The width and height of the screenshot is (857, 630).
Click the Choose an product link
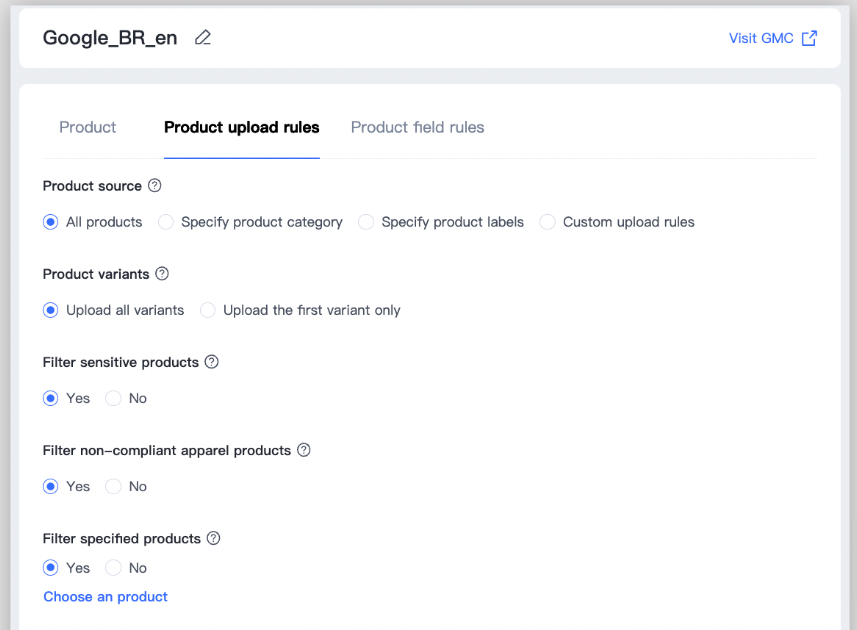[105, 596]
